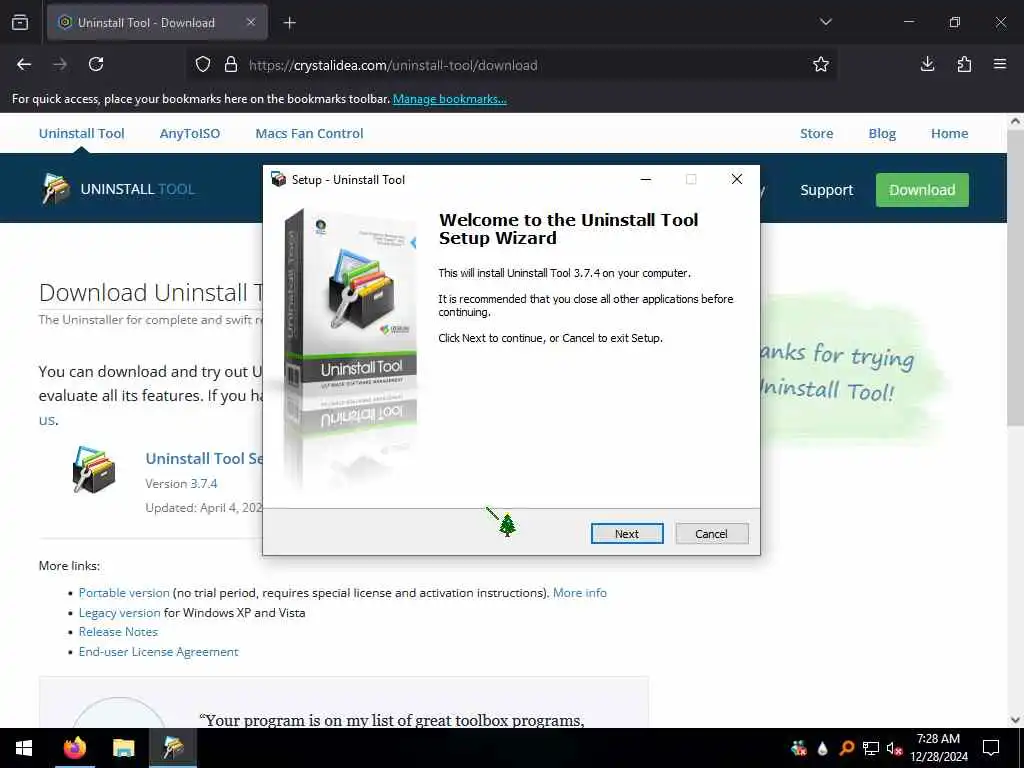
Task: Close the Uninstall Tool - Download tab
Action: (x=251, y=22)
